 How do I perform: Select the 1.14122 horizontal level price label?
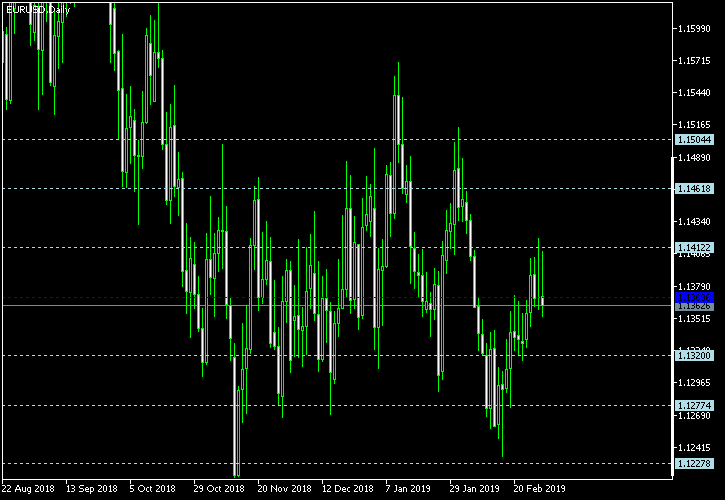coord(694,247)
